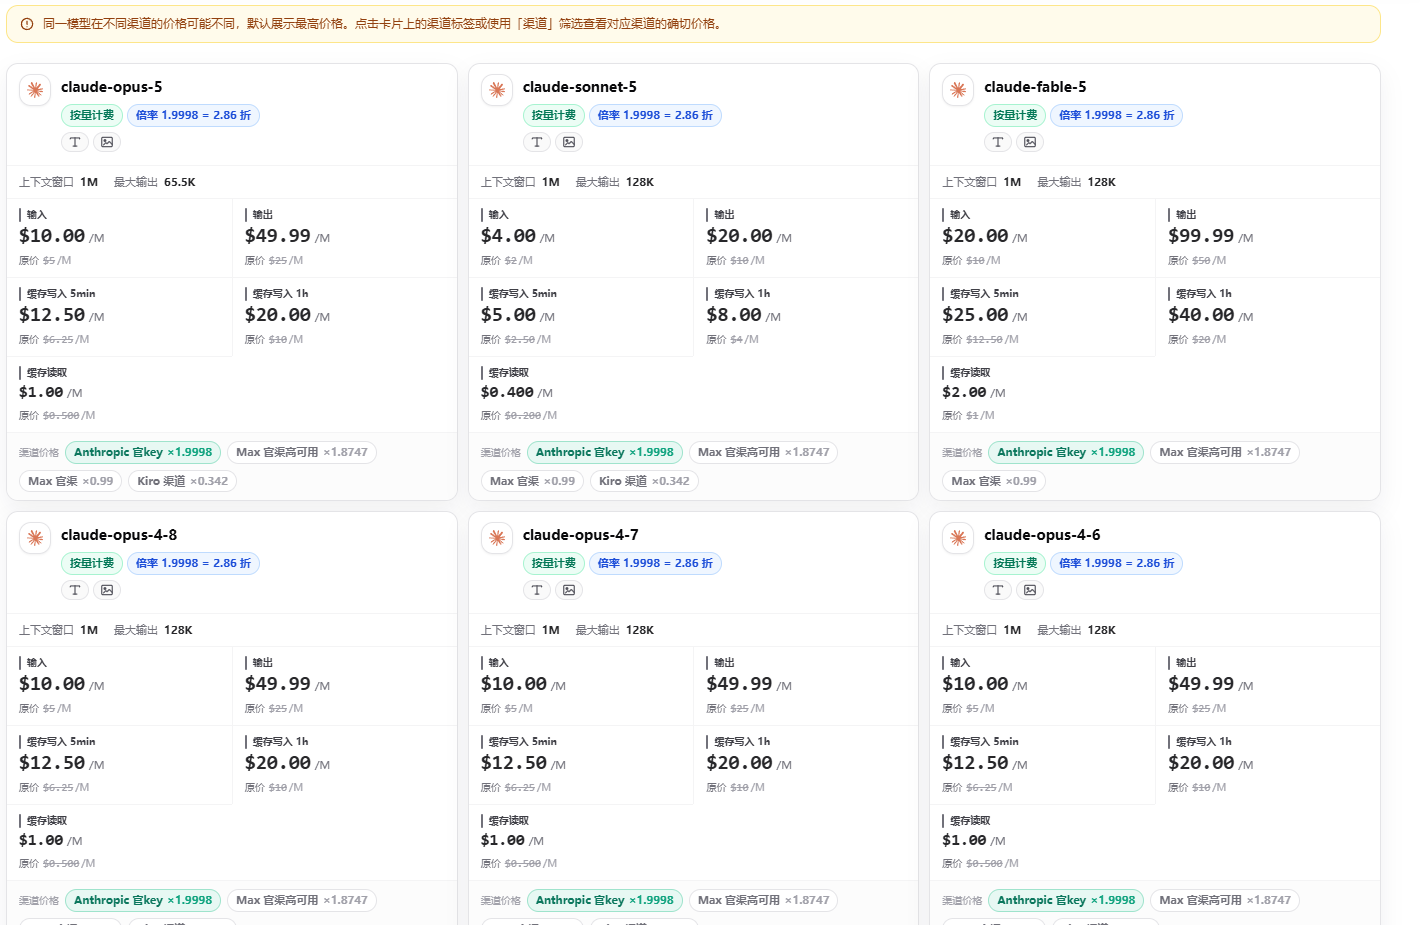
Task: Click the $0.400 cache read price
Action: [507, 393]
